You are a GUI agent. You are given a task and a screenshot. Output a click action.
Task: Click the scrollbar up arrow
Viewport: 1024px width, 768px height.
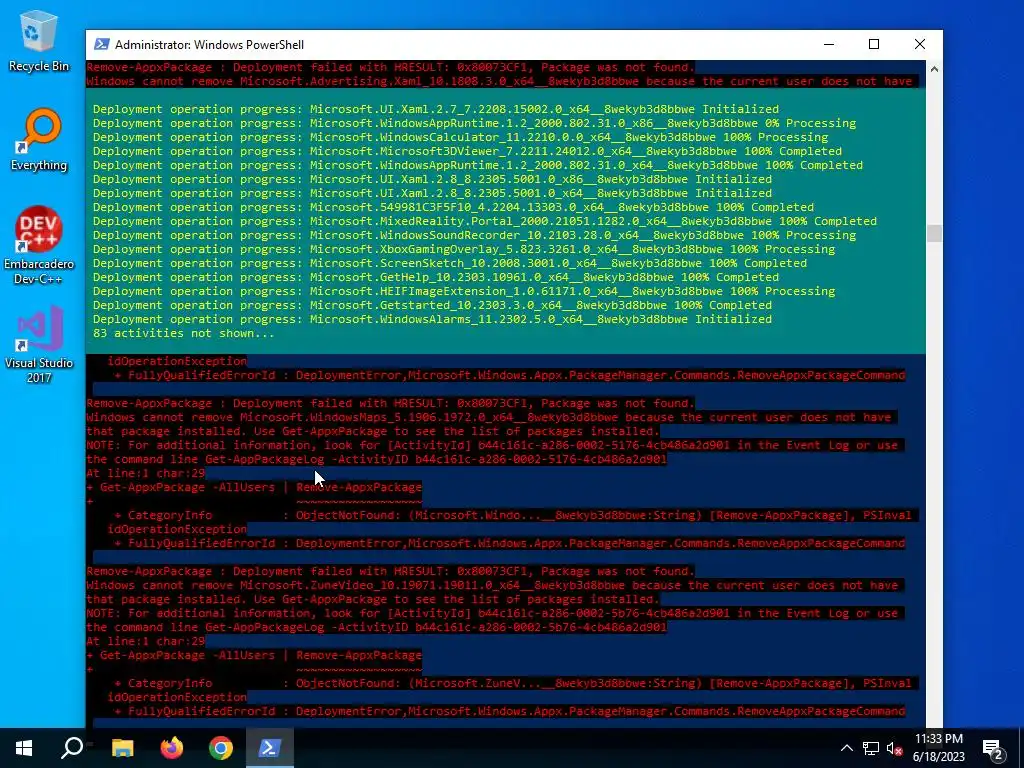pos(934,69)
